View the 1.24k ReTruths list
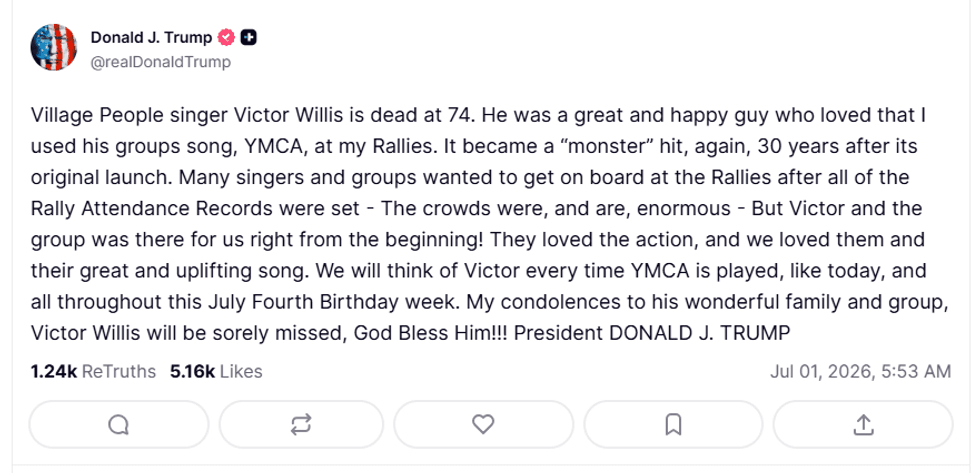Image resolution: width=980 pixels, height=473 pixels. [x=93, y=372]
